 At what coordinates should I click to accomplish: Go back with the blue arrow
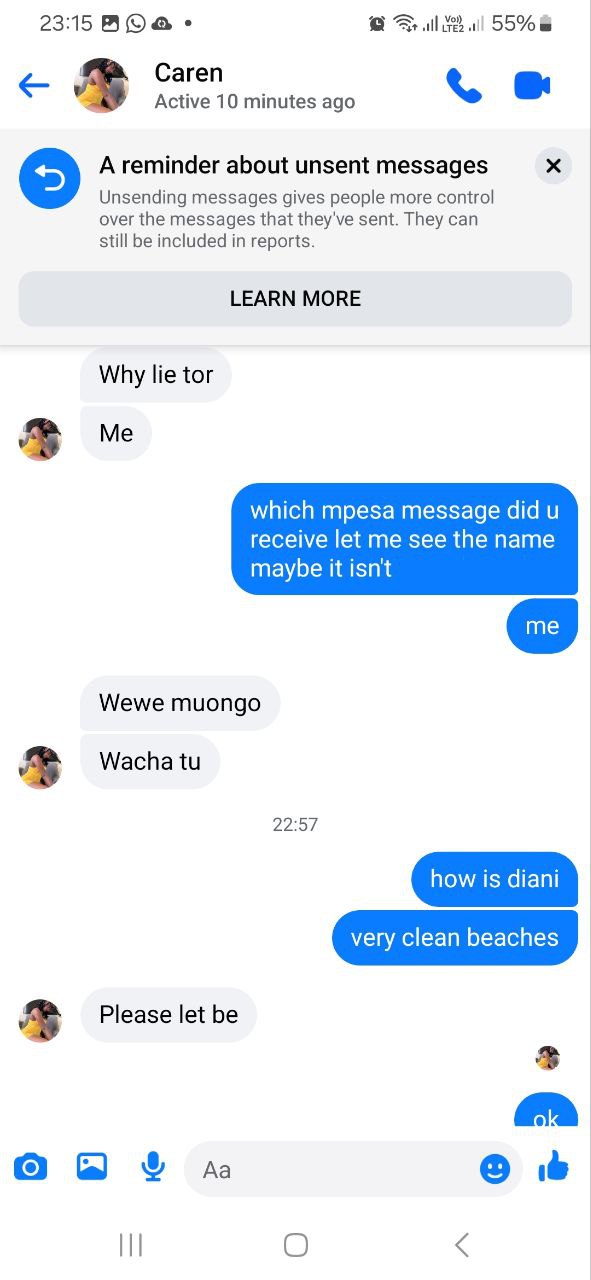pos(34,86)
